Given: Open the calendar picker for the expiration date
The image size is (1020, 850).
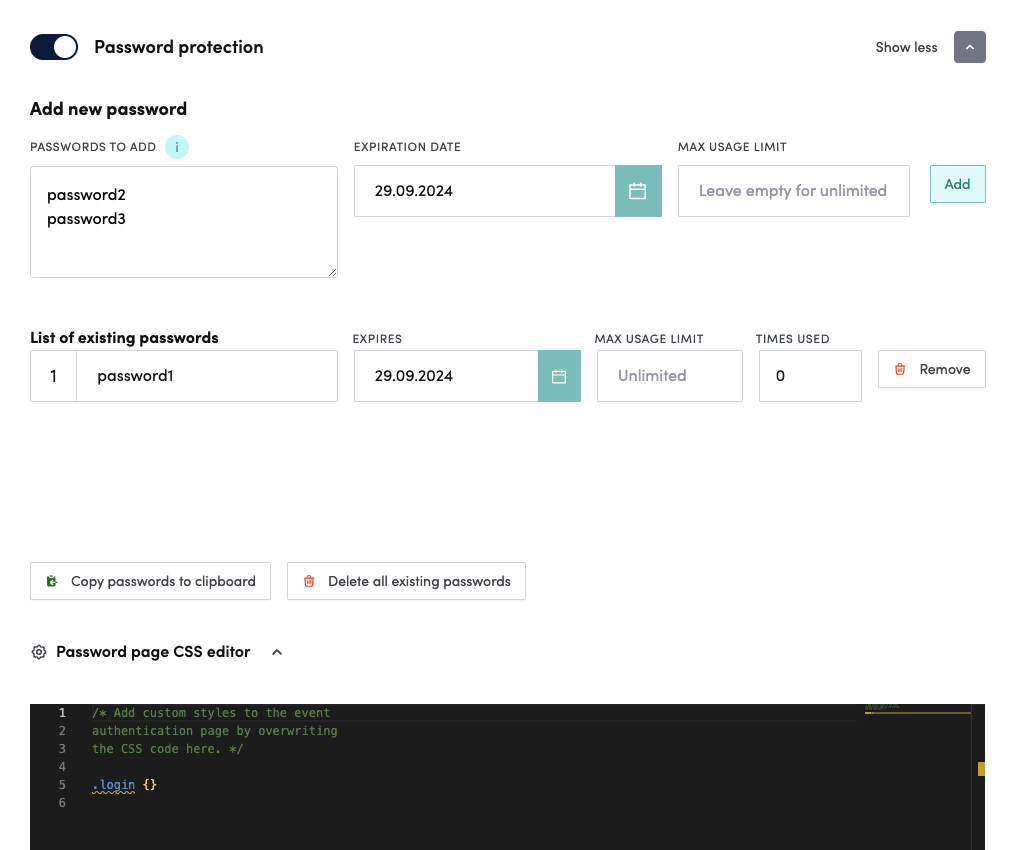Looking at the screenshot, I should pyautogui.click(x=638, y=190).
